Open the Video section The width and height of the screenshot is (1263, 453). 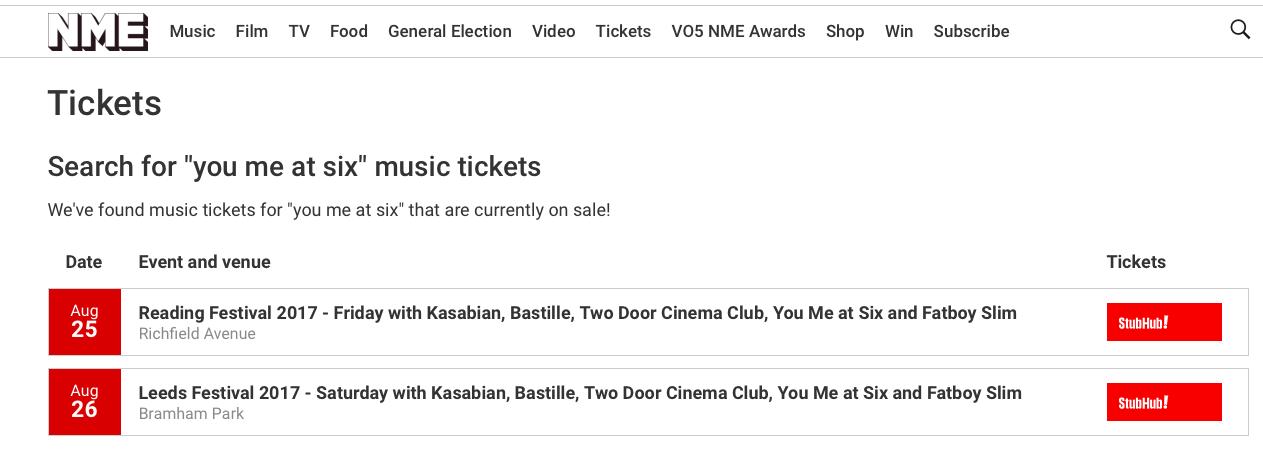[554, 31]
